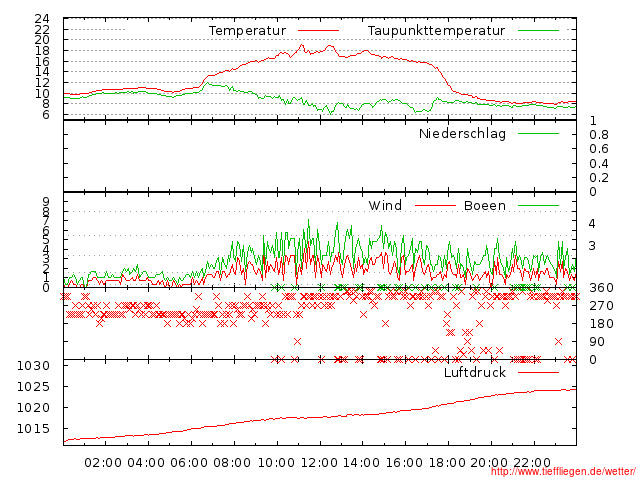Click the 14:00 time axis label
Image resolution: width=640 pixels, height=480 pixels.
[x=362, y=463]
